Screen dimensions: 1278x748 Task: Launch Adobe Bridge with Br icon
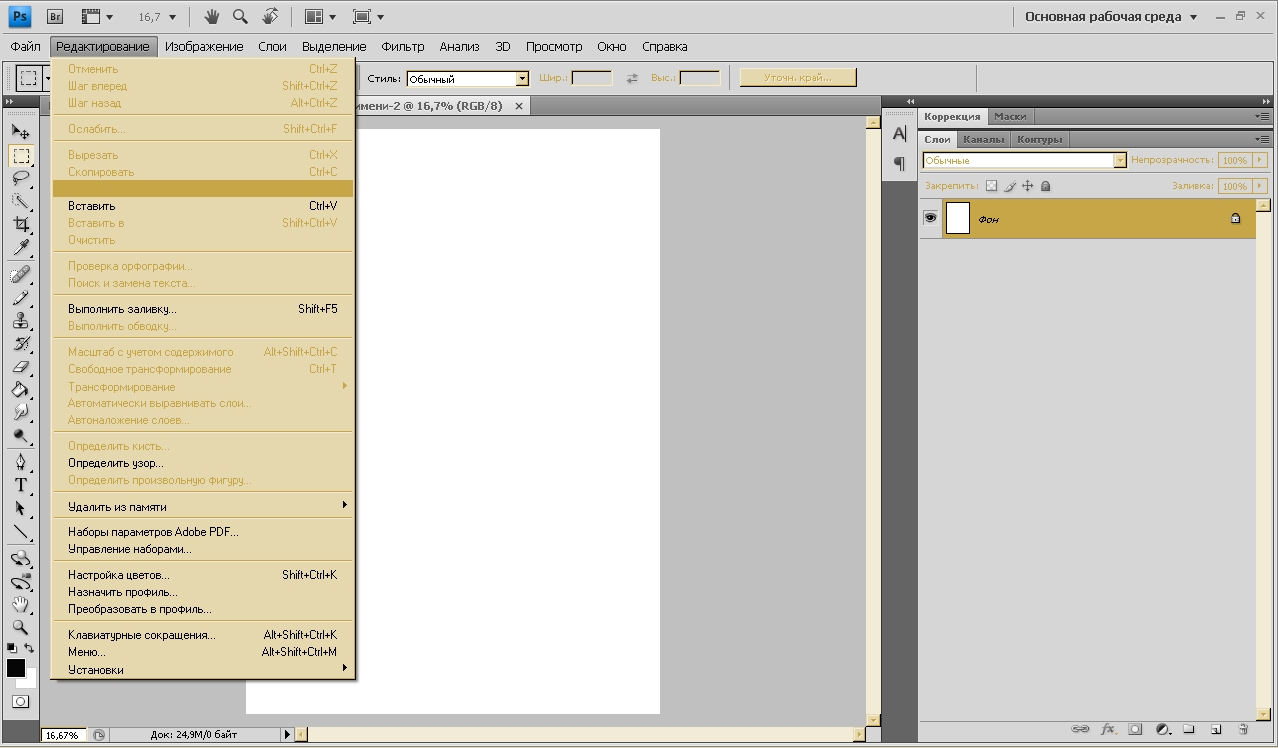[56, 16]
